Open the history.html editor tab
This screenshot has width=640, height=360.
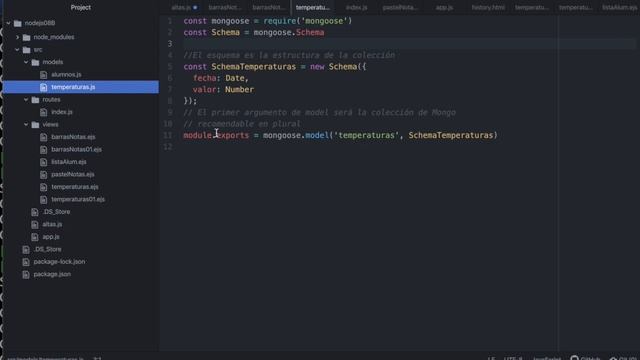tap(488, 7)
